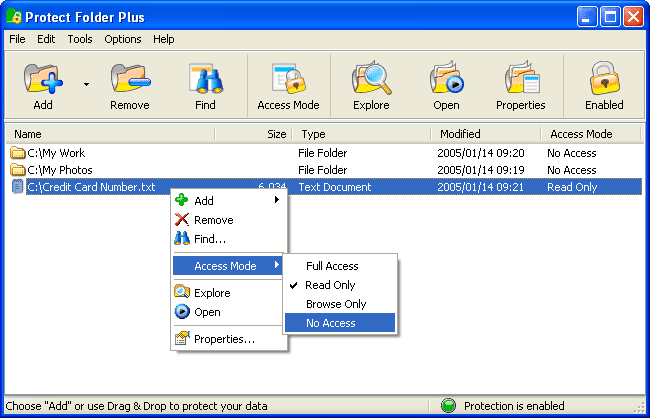The image size is (650, 418).
Task: Select the C:\Credit Card Number.txt row
Action: [324, 187]
